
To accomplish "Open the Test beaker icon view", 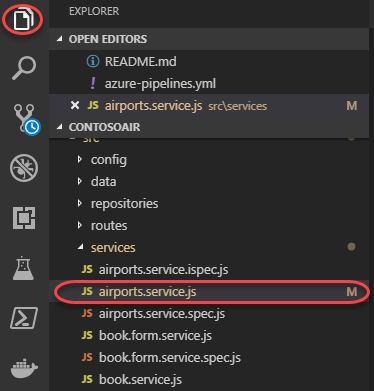I will point(23,268).
